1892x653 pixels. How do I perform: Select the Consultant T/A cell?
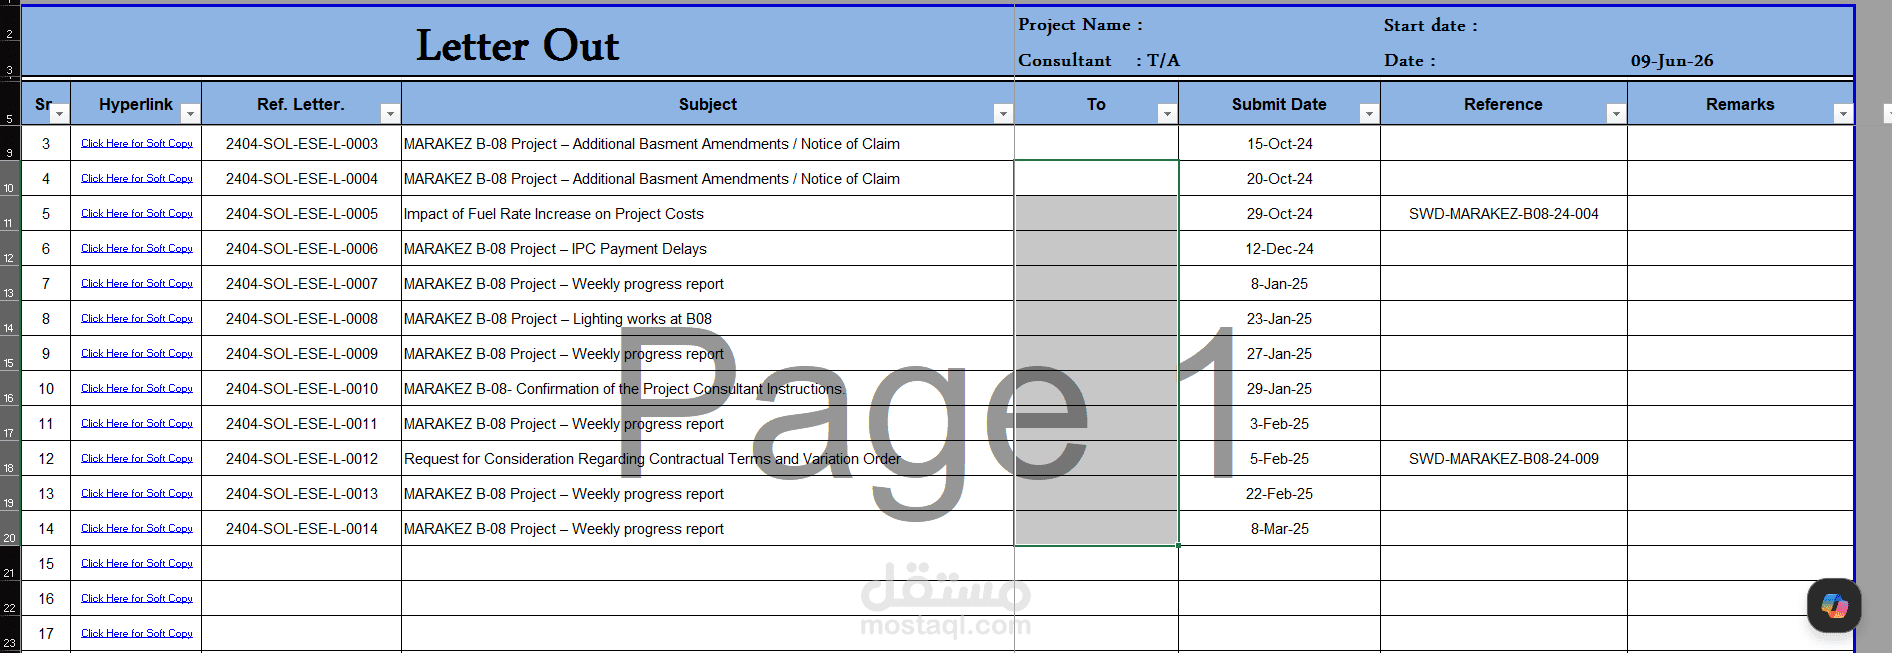pyautogui.click(x=1098, y=61)
